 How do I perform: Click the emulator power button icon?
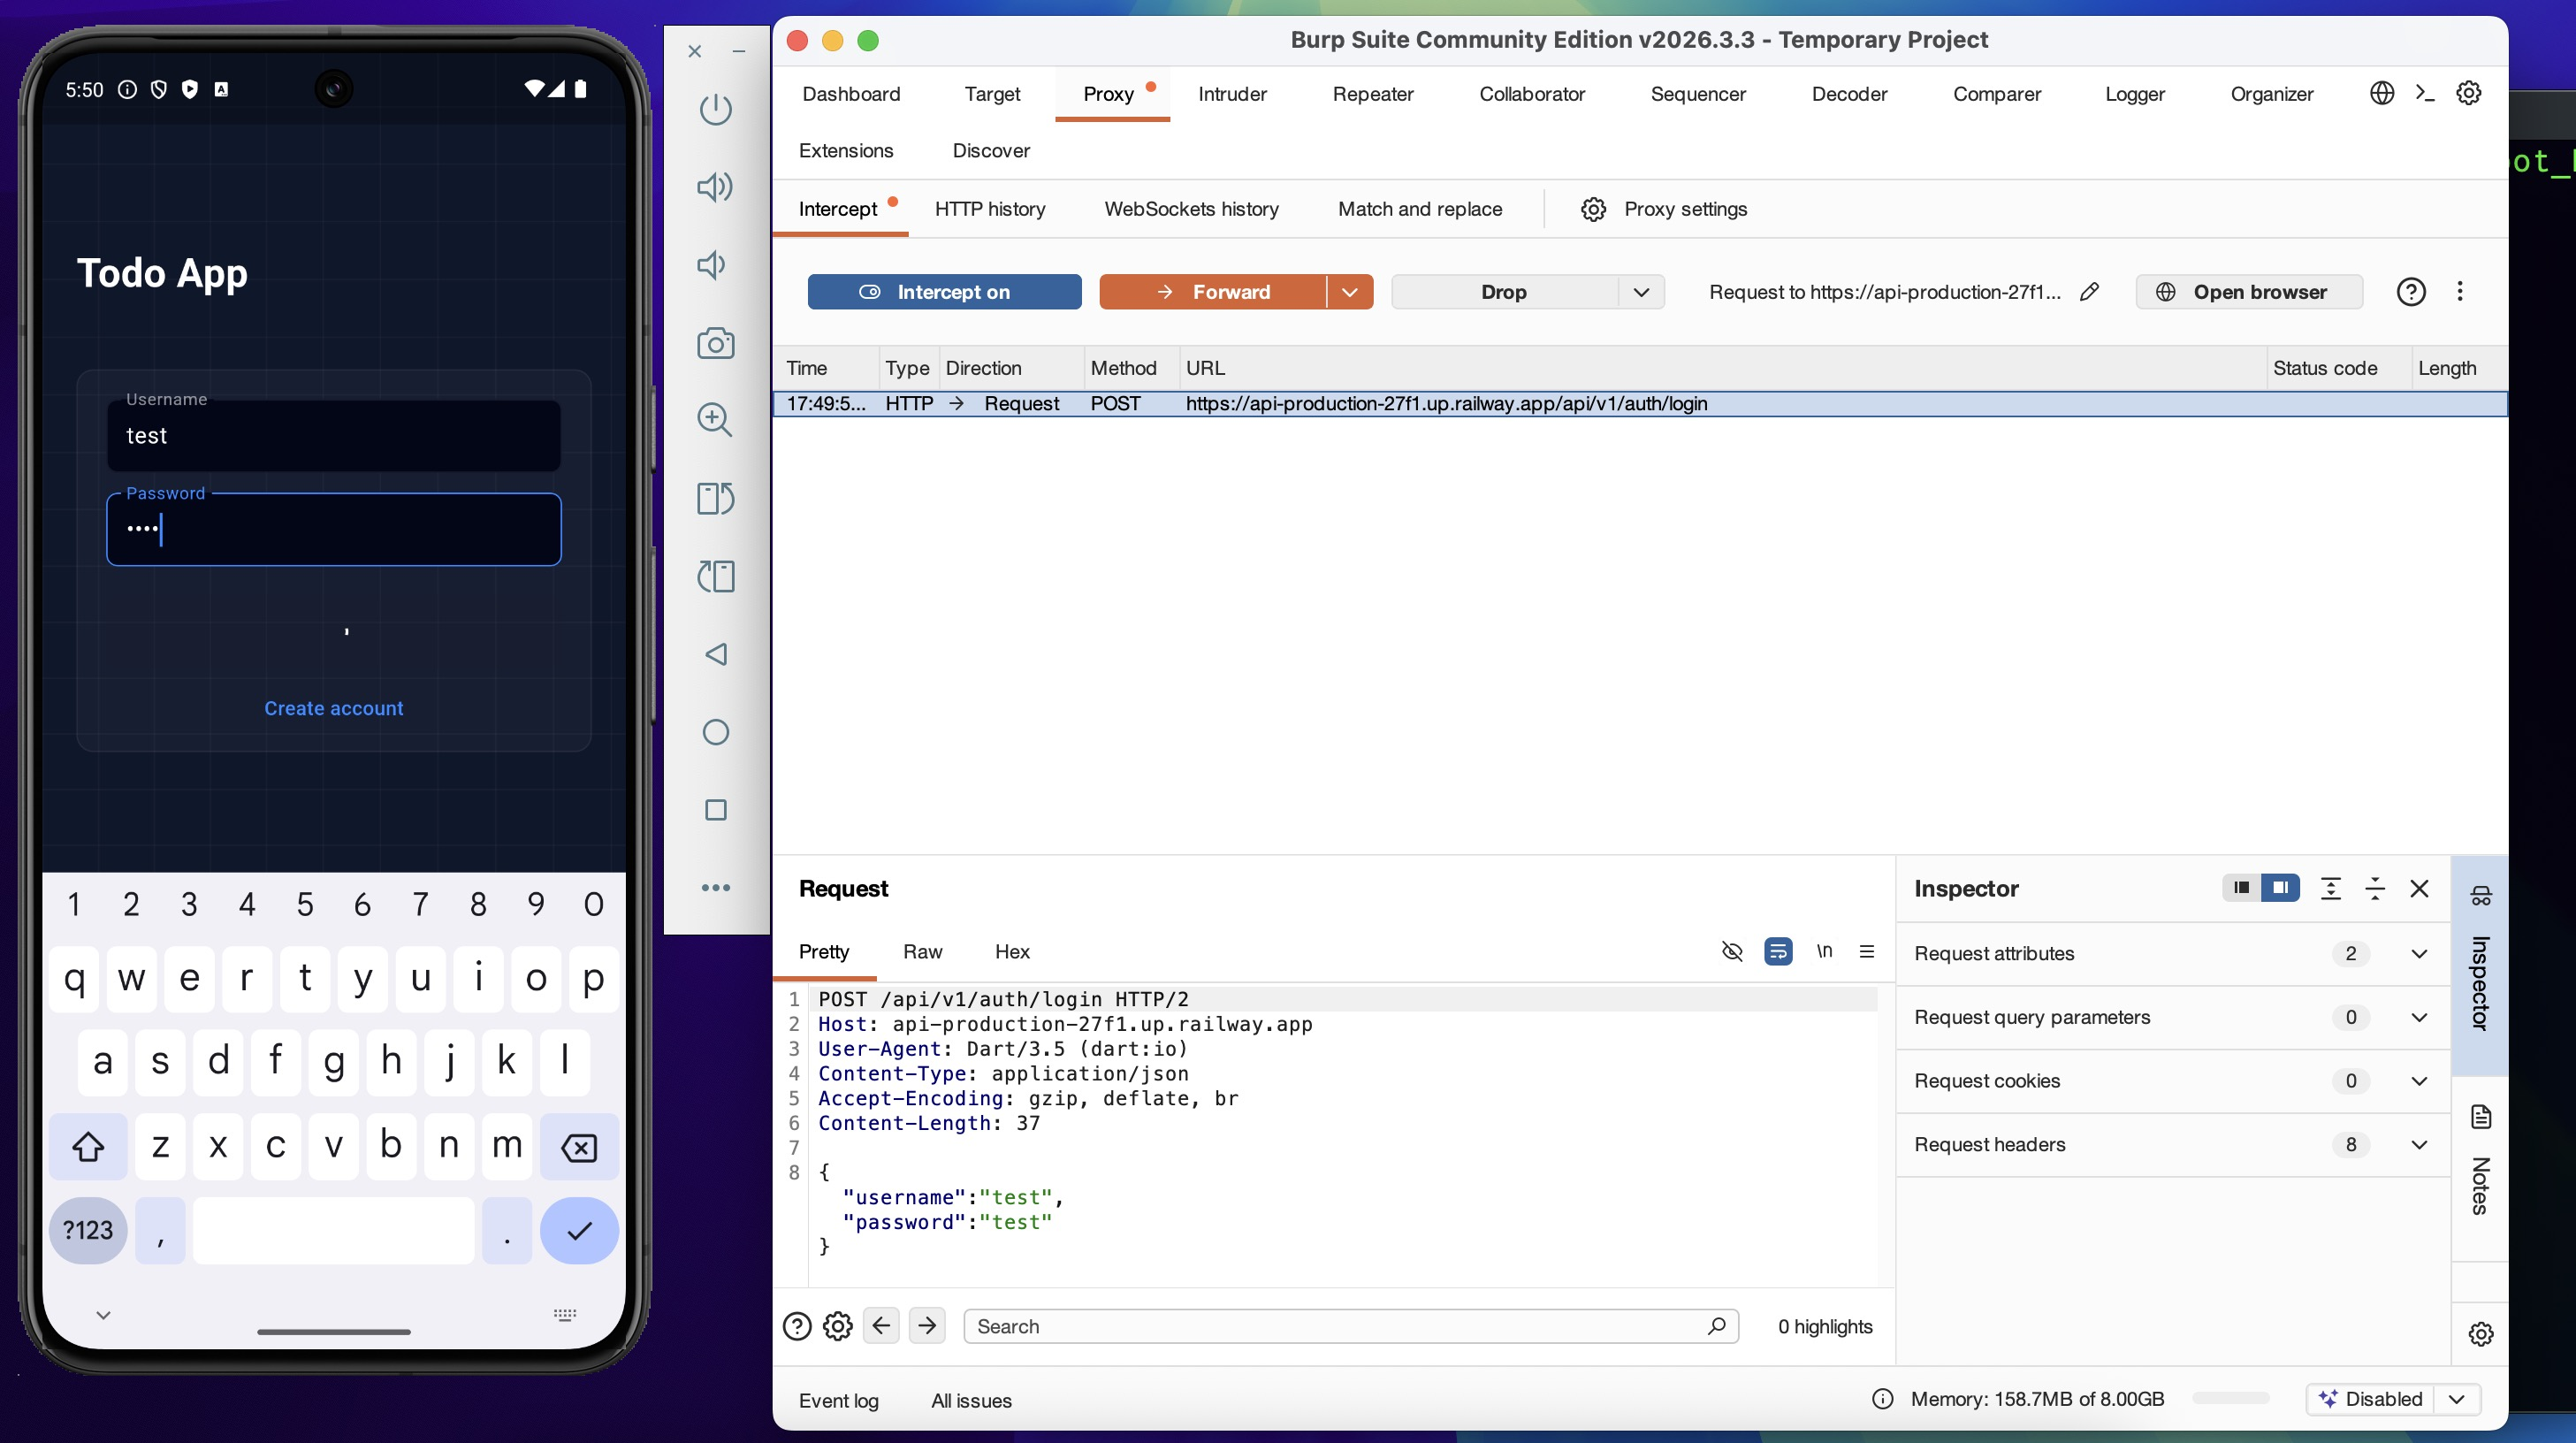[x=715, y=109]
